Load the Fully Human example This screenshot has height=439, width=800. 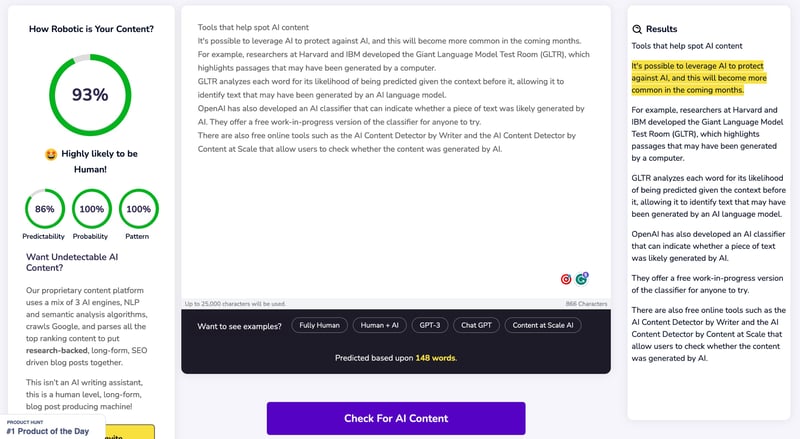[x=320, y=326]
